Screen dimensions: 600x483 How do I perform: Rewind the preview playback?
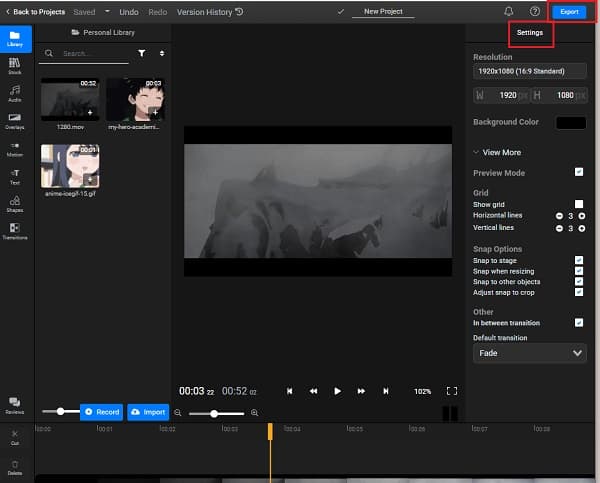(x=313, y=391)
